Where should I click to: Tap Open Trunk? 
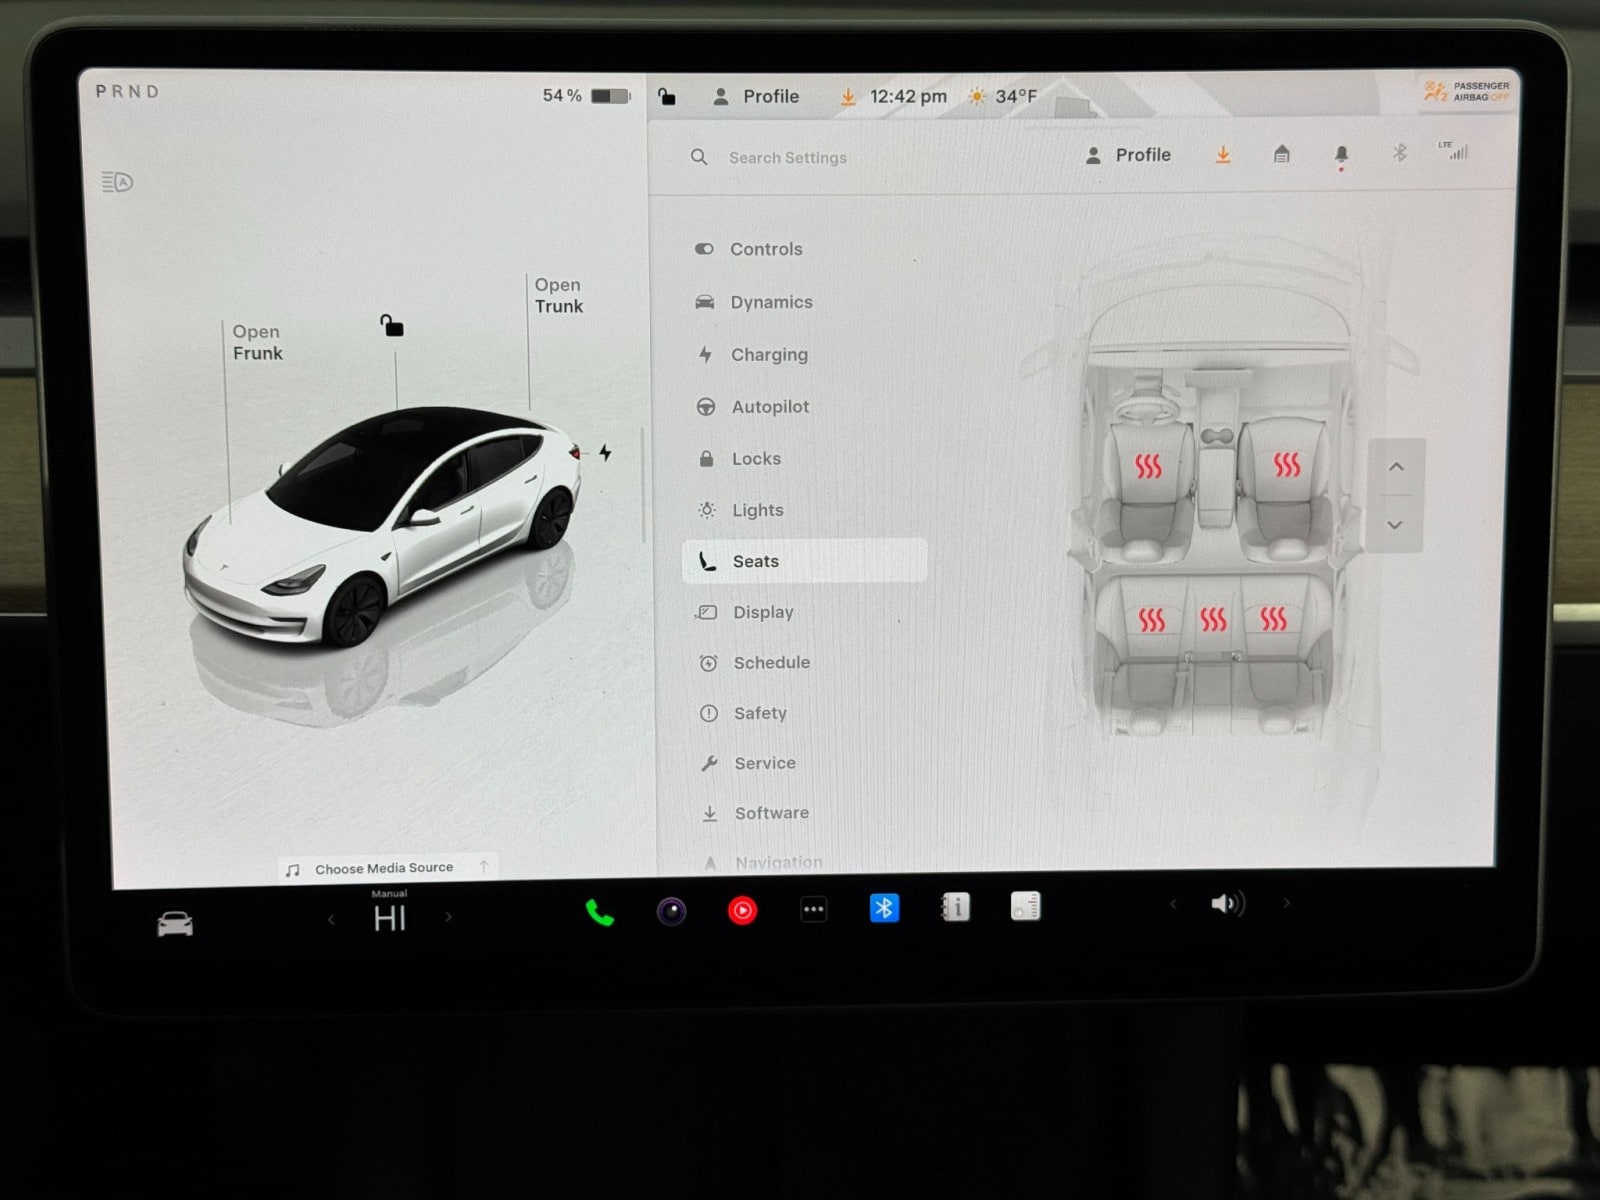click(x=558, y=296)
